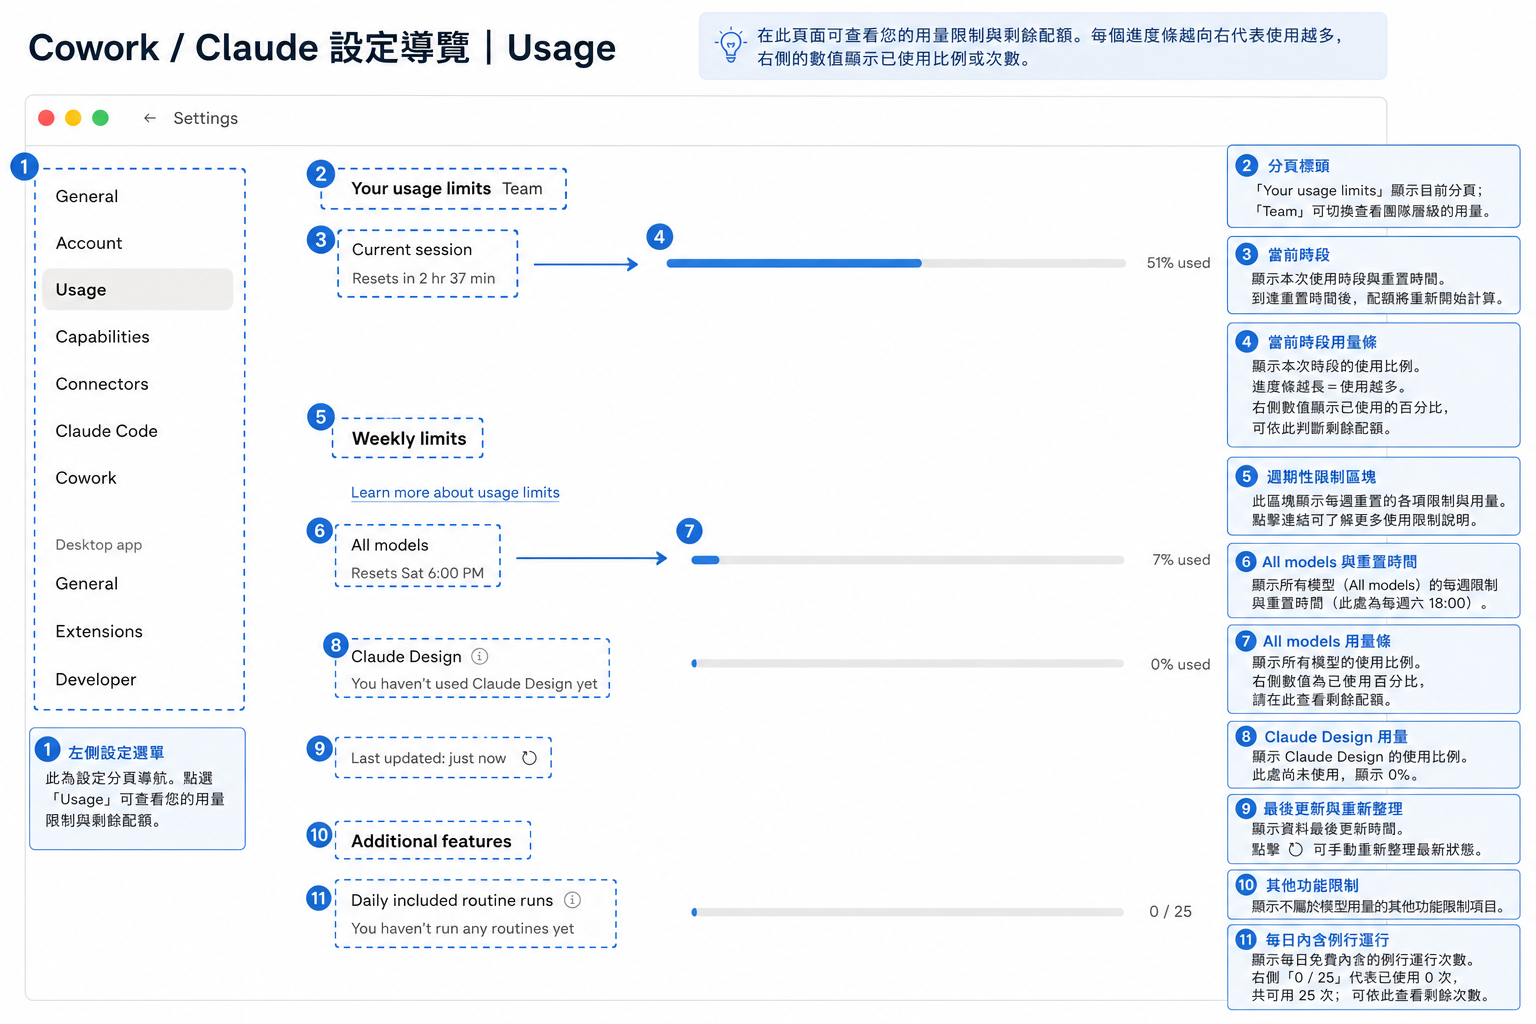Click the All models label
1536x1024 pixels.
point(390,545)
